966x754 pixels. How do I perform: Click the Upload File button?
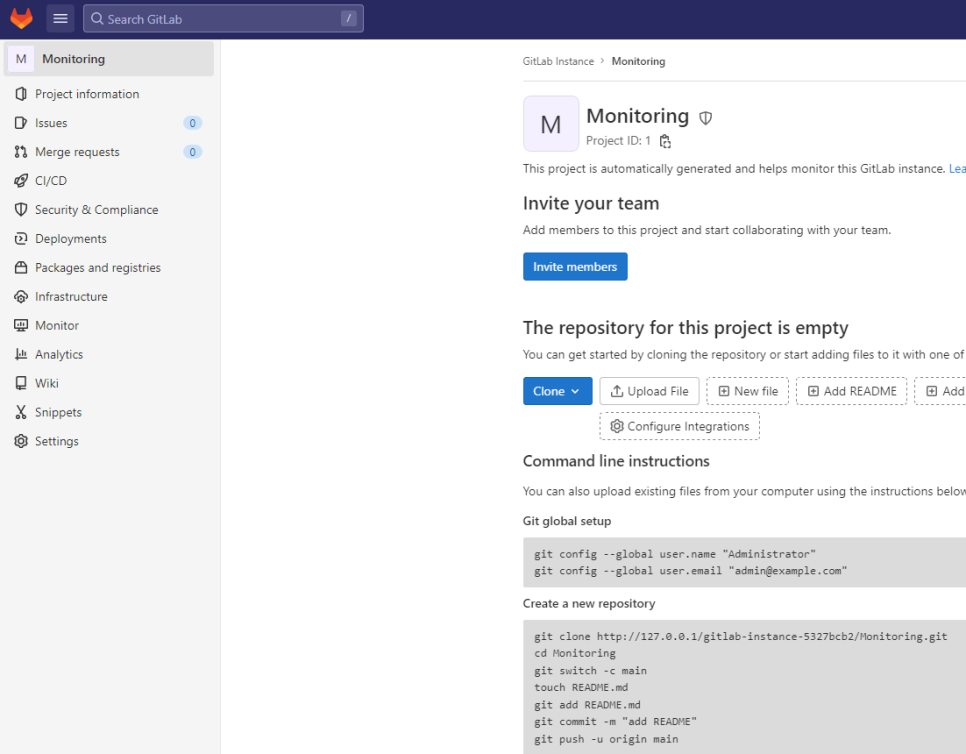click(649, 391)
